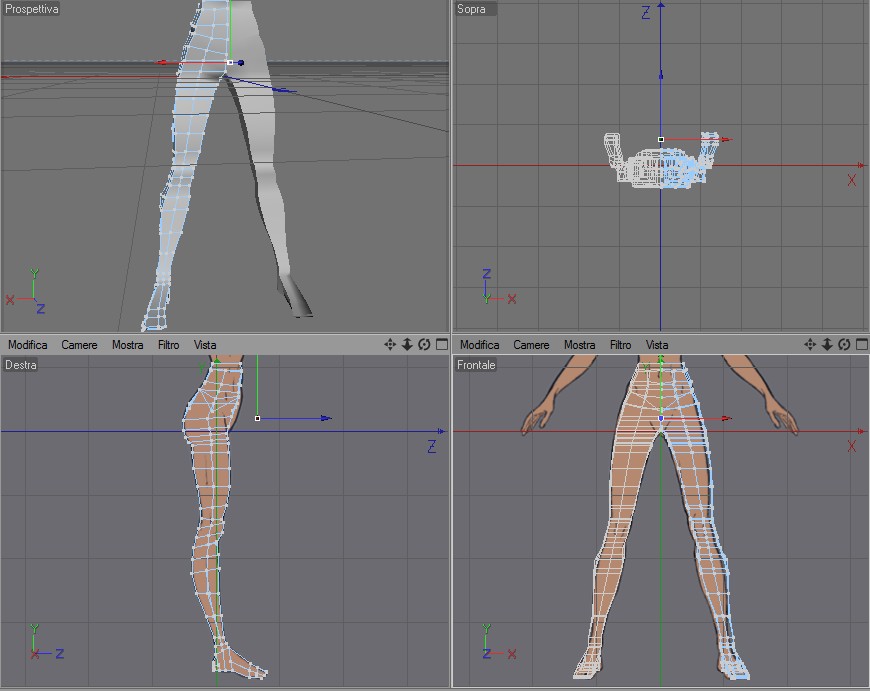
Task: Open the Filtro menu of the Destra viewport
Action: point(169,345)
